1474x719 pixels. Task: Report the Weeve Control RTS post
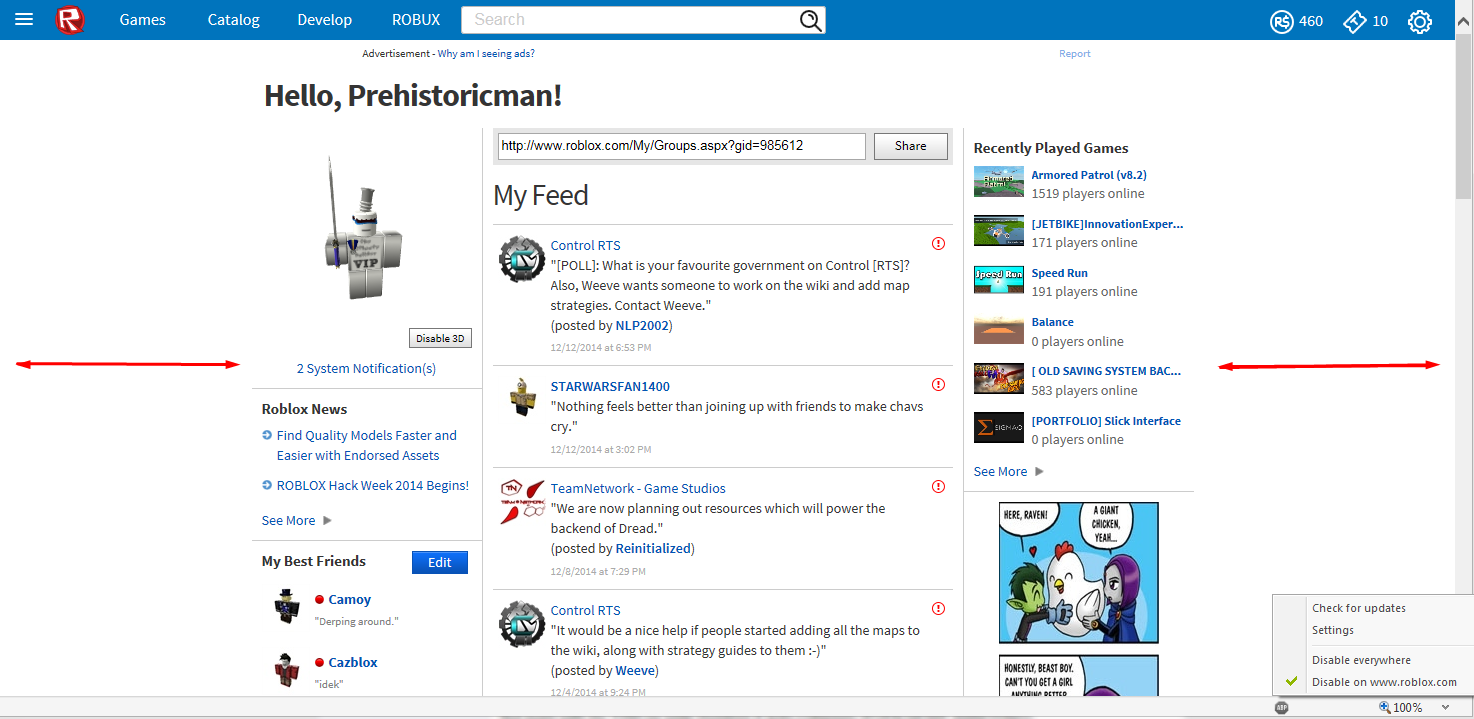tap(938, 608)
